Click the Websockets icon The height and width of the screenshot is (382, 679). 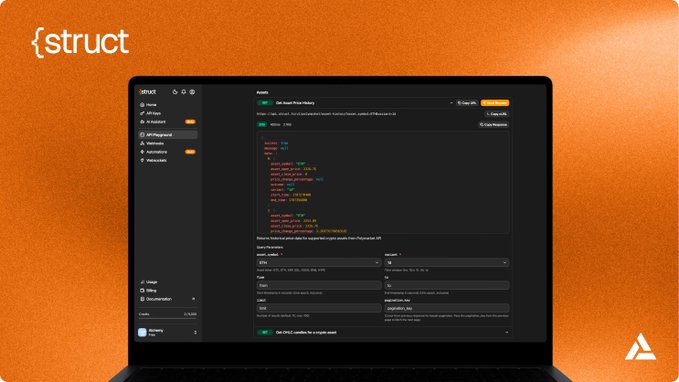(142, 161)
